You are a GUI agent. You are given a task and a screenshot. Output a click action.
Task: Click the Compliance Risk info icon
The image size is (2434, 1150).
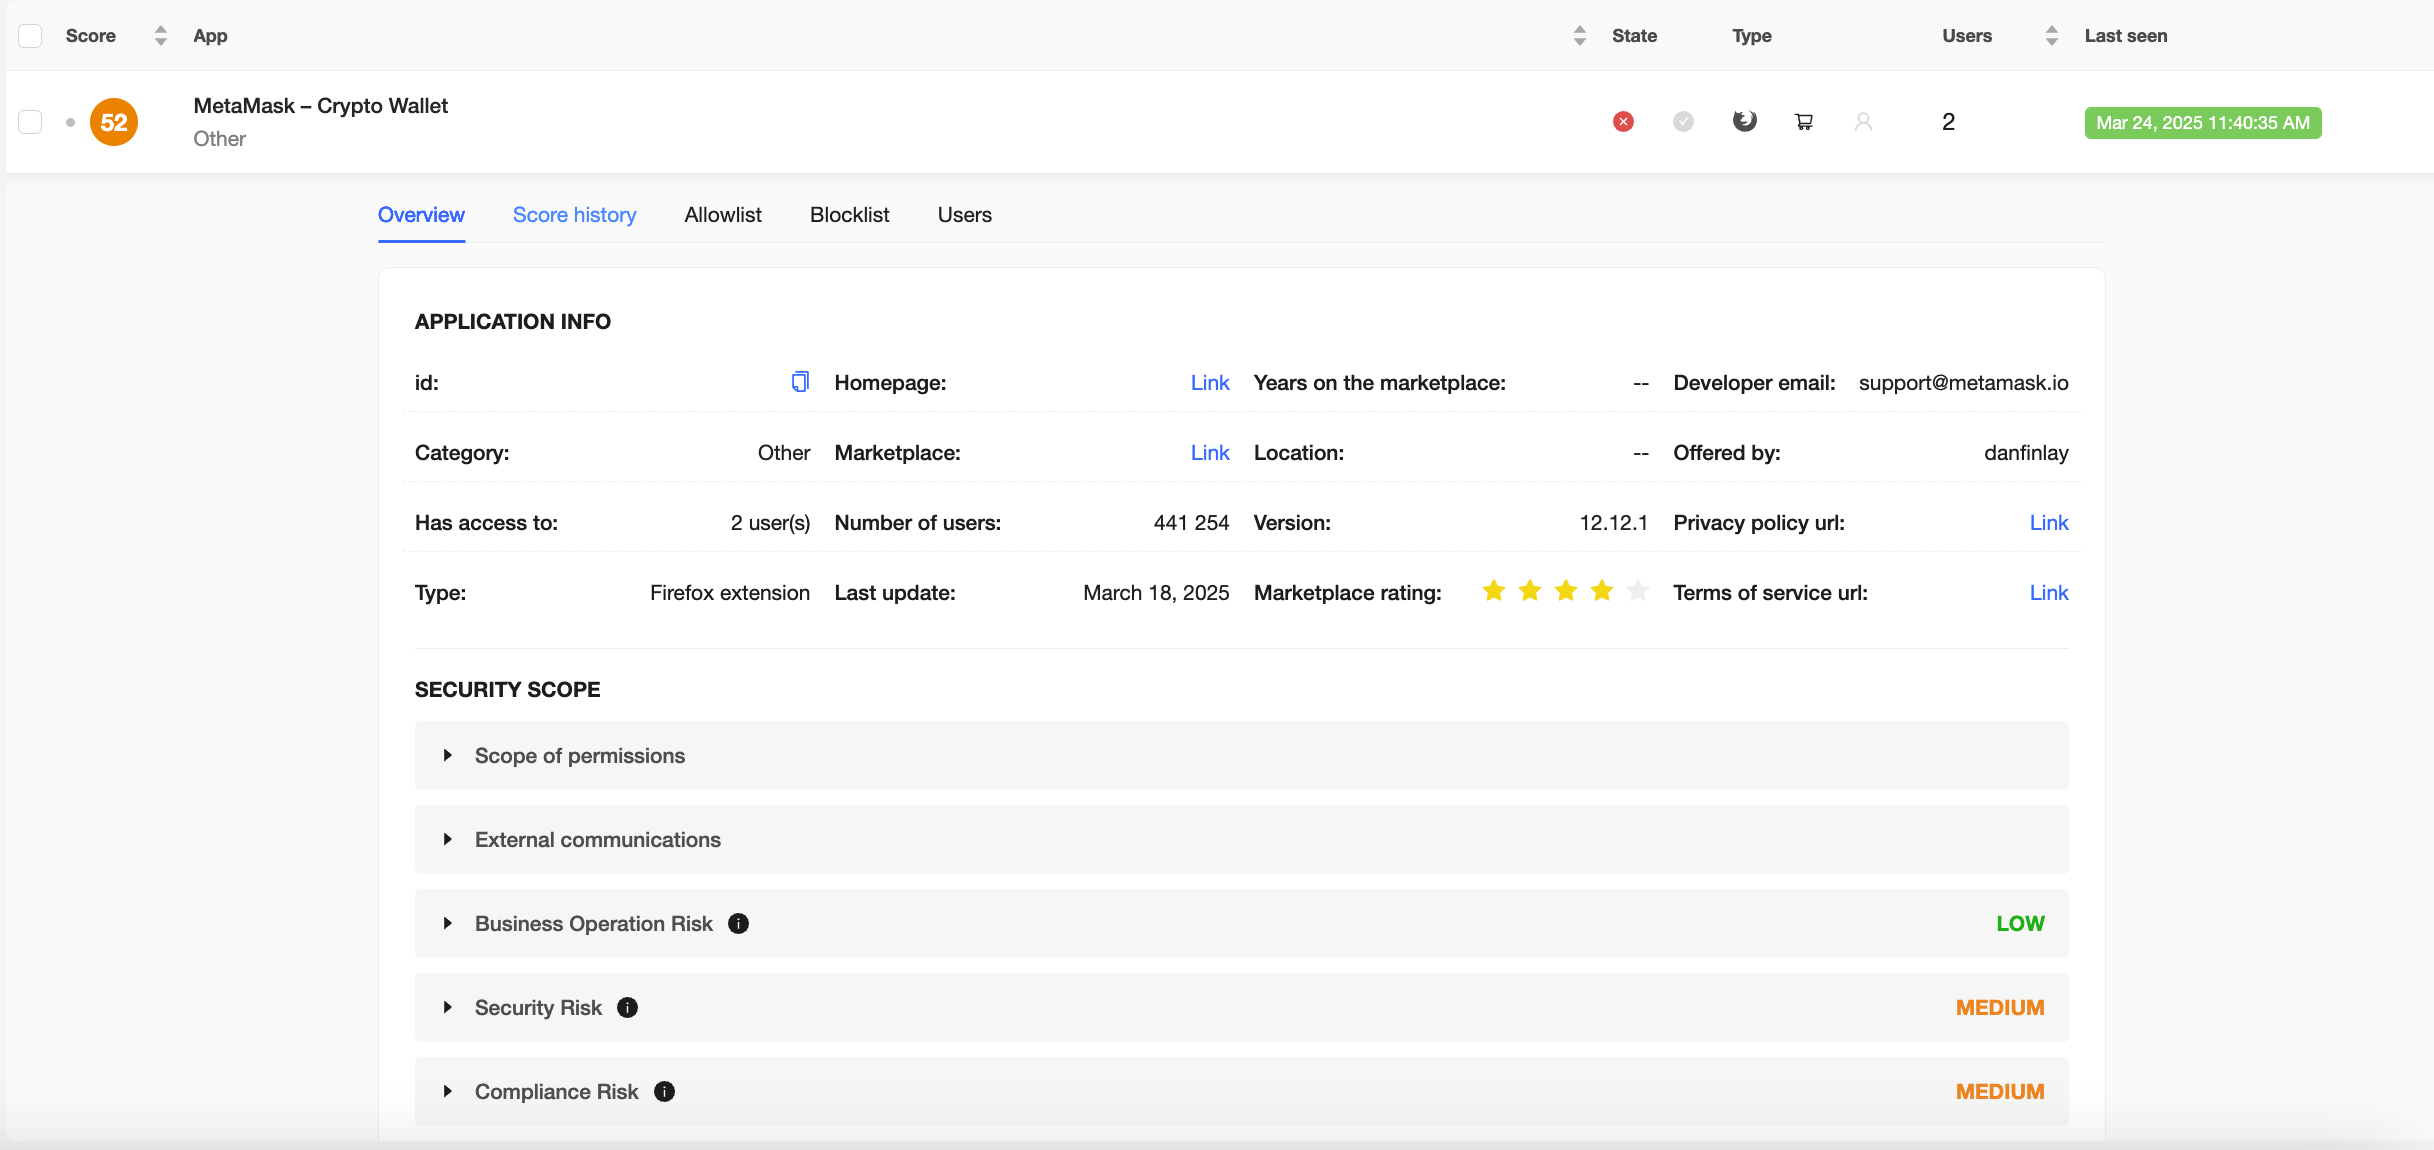tap(663, 1092)
